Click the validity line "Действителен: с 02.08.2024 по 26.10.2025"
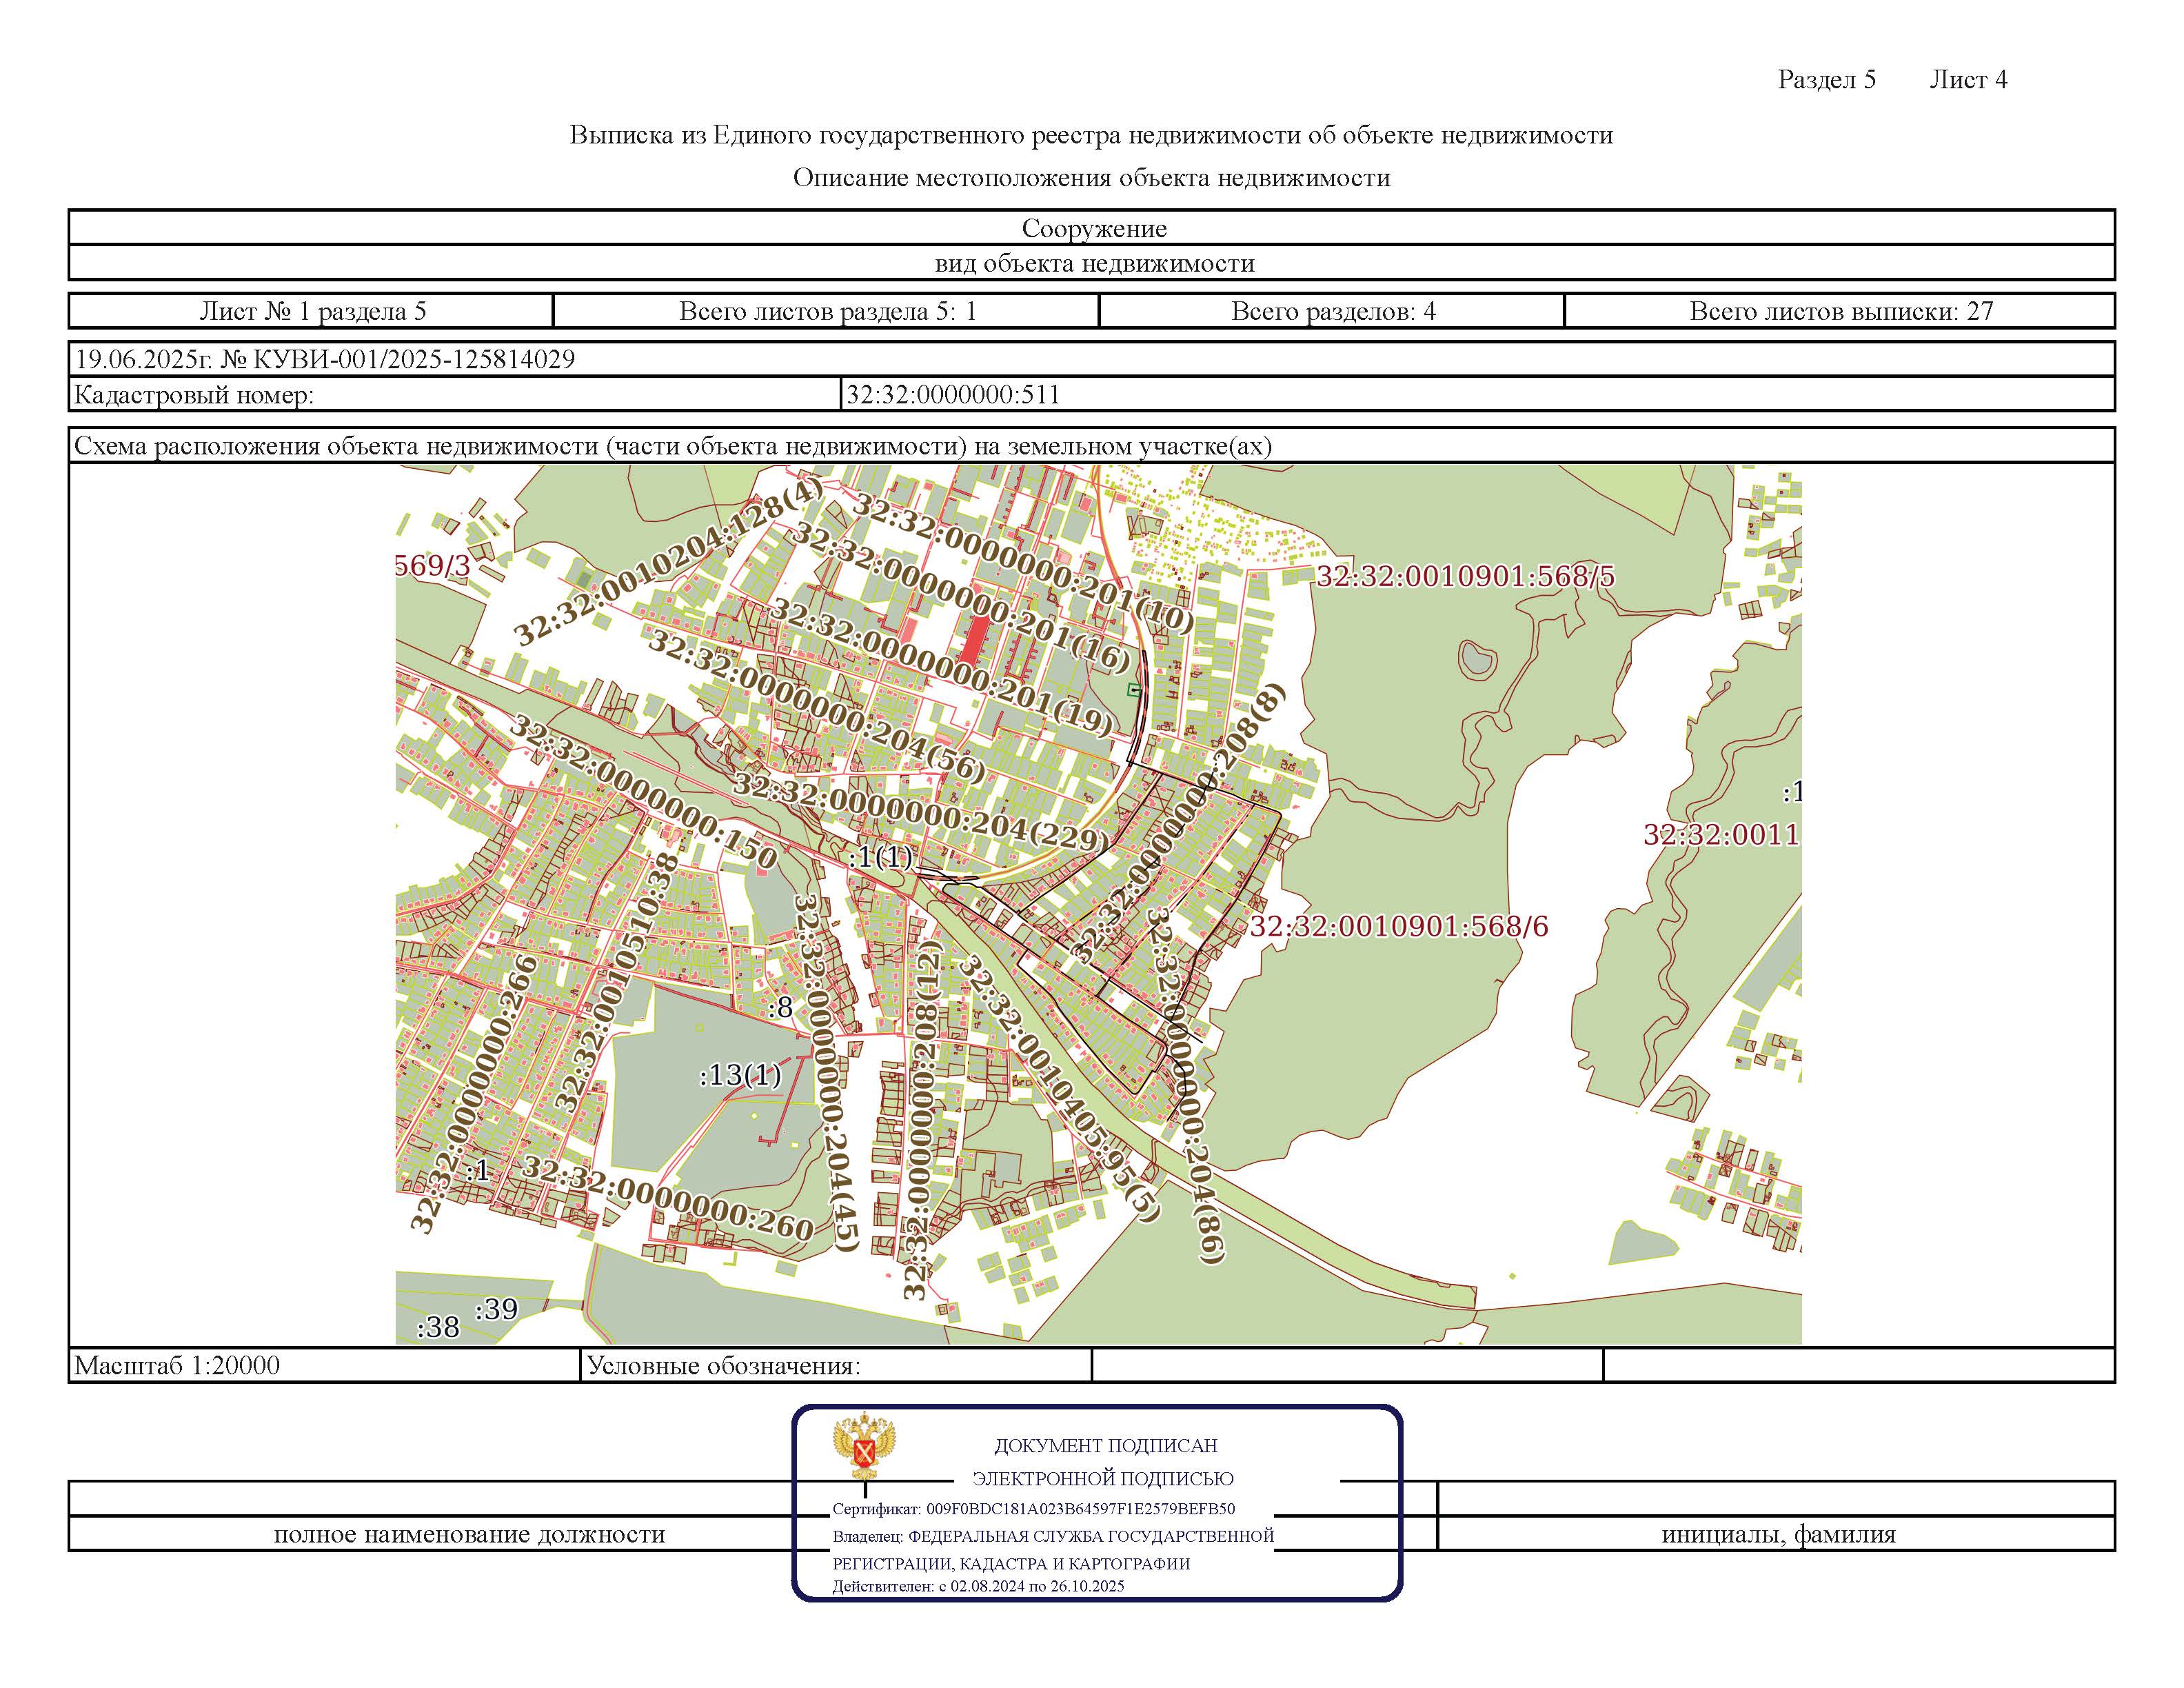This screenshot has height=1688, width=2184. (x=979, y=1586)
